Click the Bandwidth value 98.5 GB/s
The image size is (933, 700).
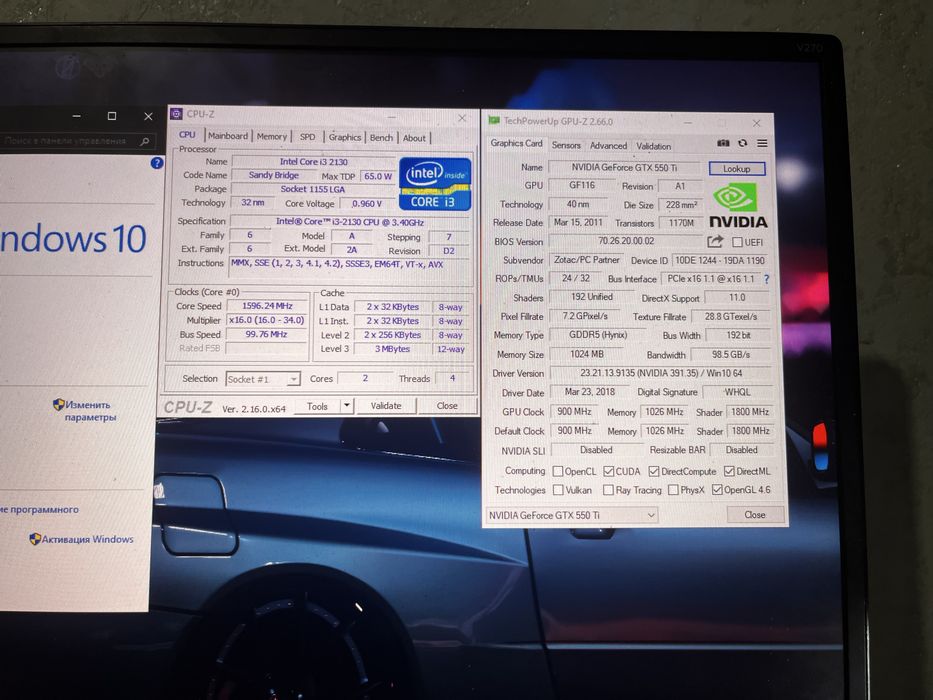[731, 354]
